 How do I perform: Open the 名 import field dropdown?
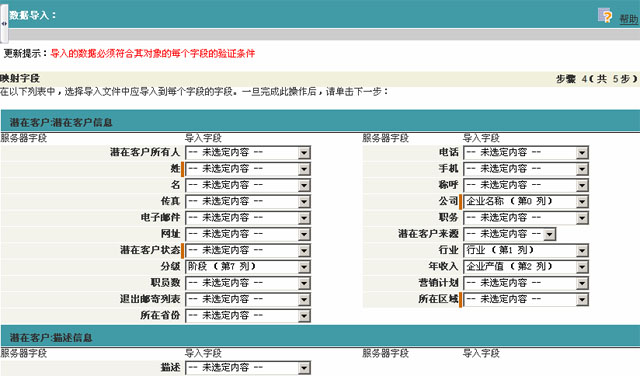coord(248,185)
